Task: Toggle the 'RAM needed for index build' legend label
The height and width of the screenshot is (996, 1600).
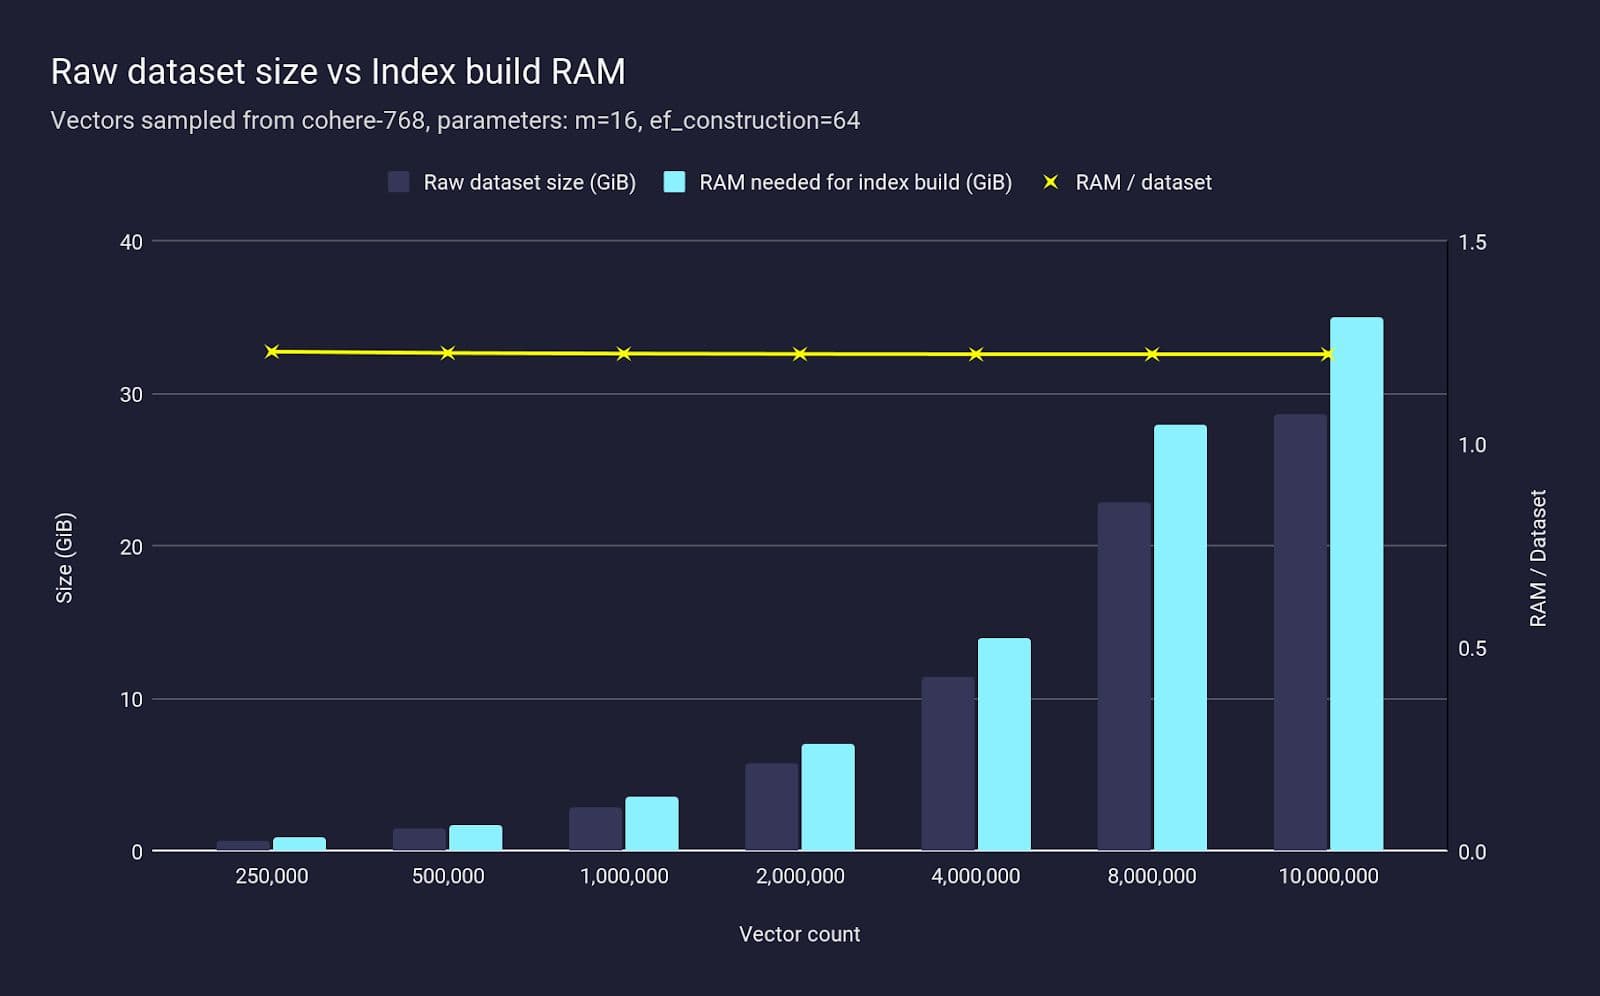Action: [855, 182]
